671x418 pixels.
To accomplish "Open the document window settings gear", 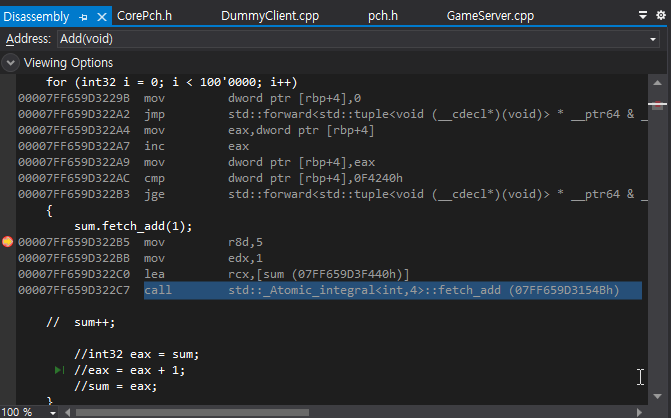I will 661,15.
